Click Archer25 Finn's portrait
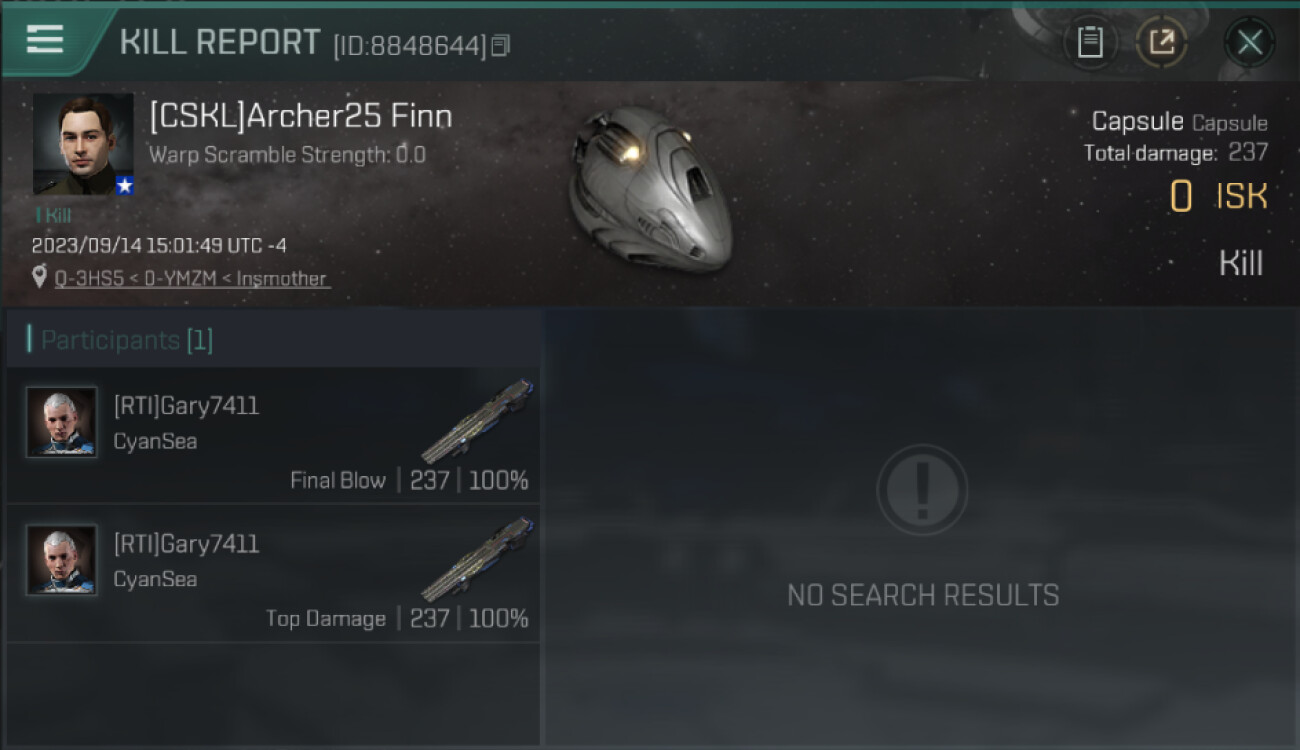The height and width of the screenshot is (750, 1300). tap(83, 144)
